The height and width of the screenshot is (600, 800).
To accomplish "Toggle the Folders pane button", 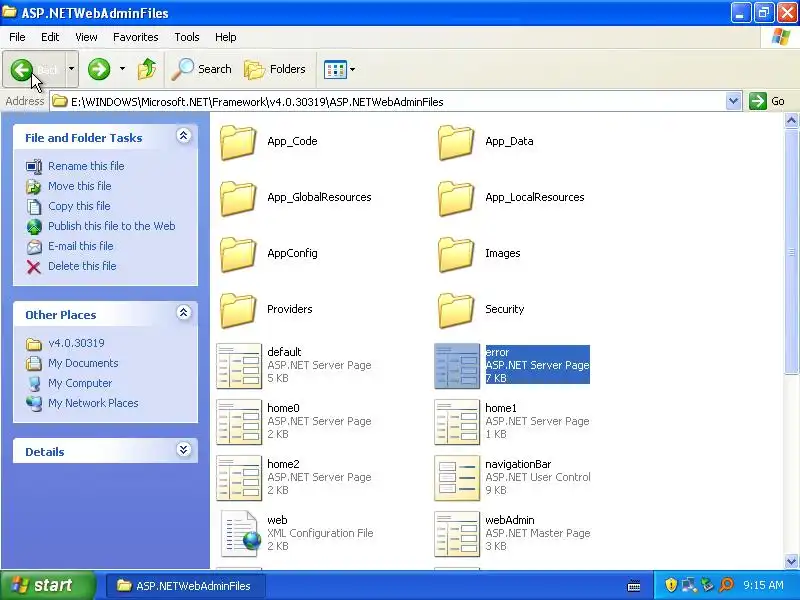I will coord(275,69).
